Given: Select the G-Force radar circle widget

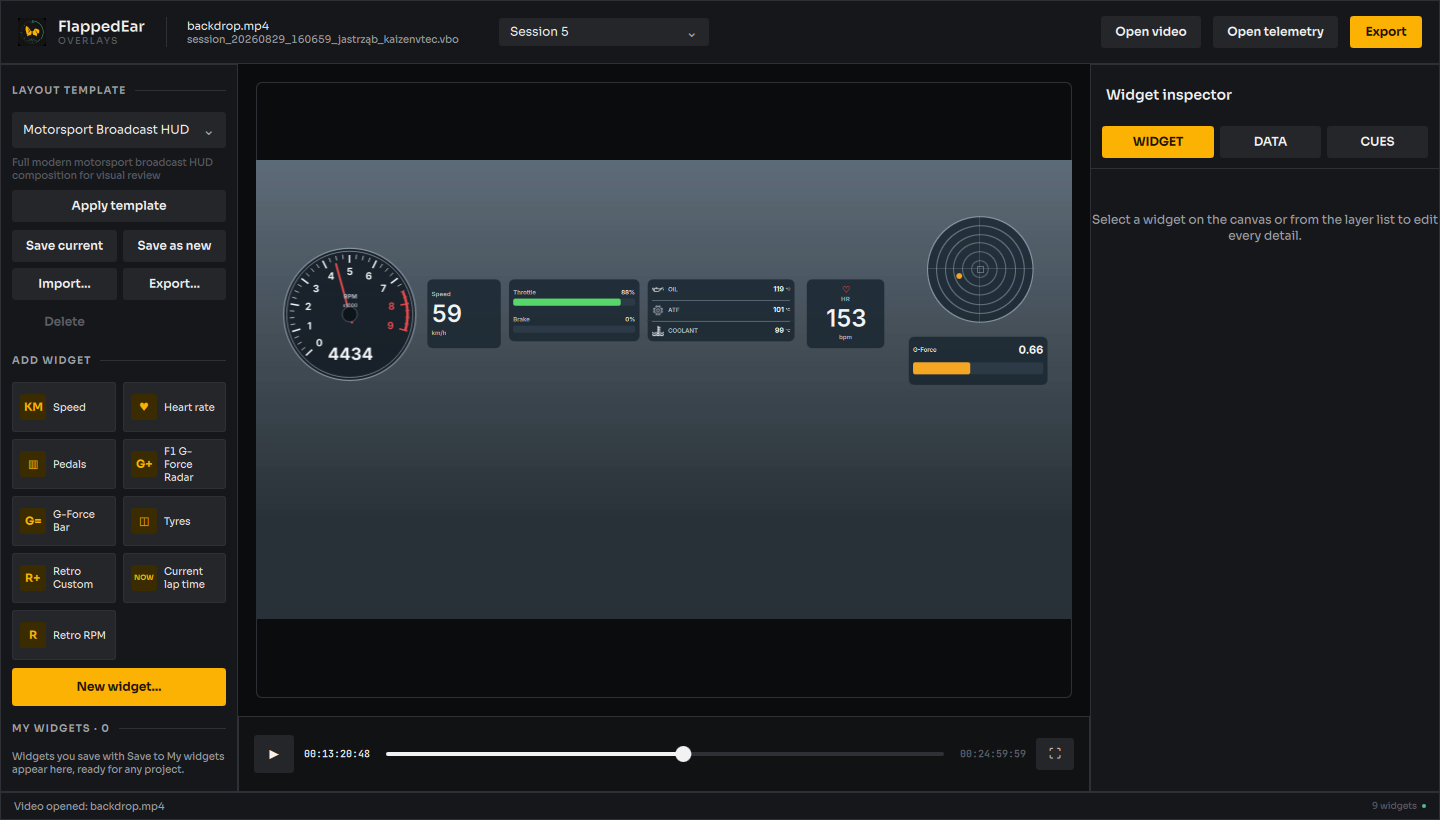Looking at the screenshot, I should coord(980,270).
